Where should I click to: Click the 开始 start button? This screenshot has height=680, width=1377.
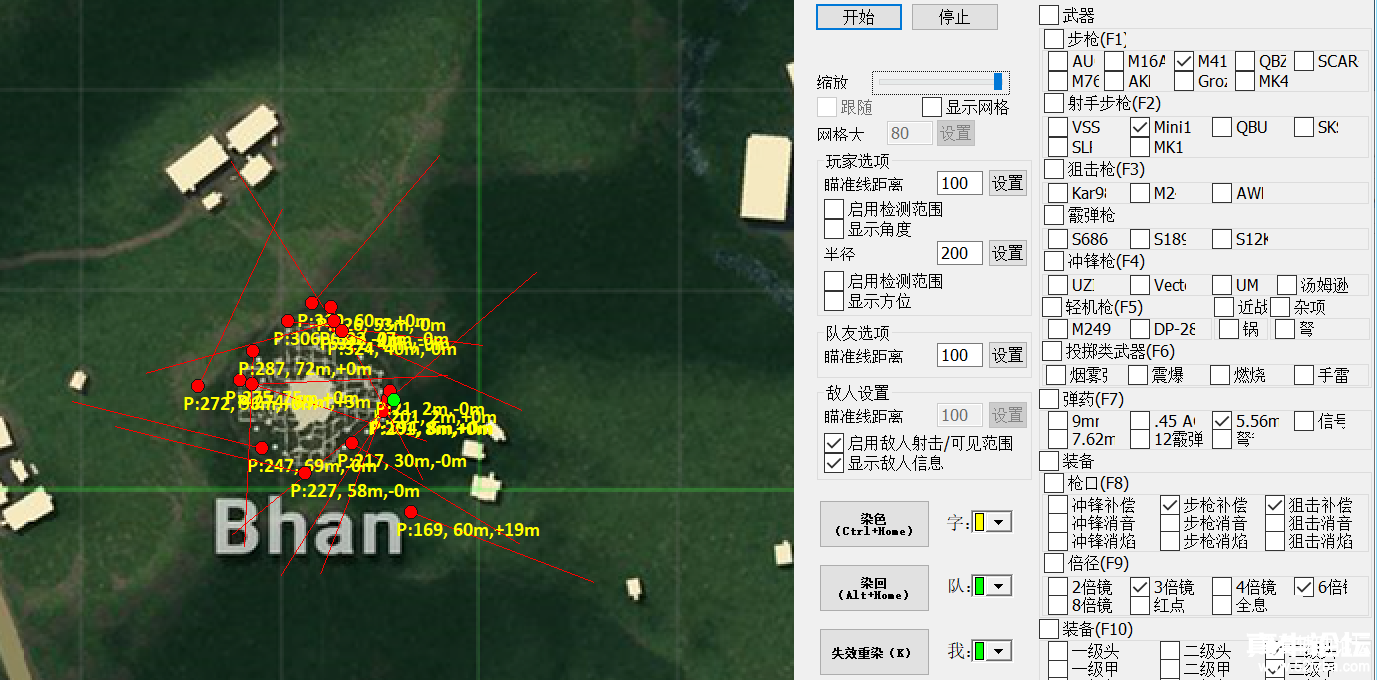click(859, 17)
